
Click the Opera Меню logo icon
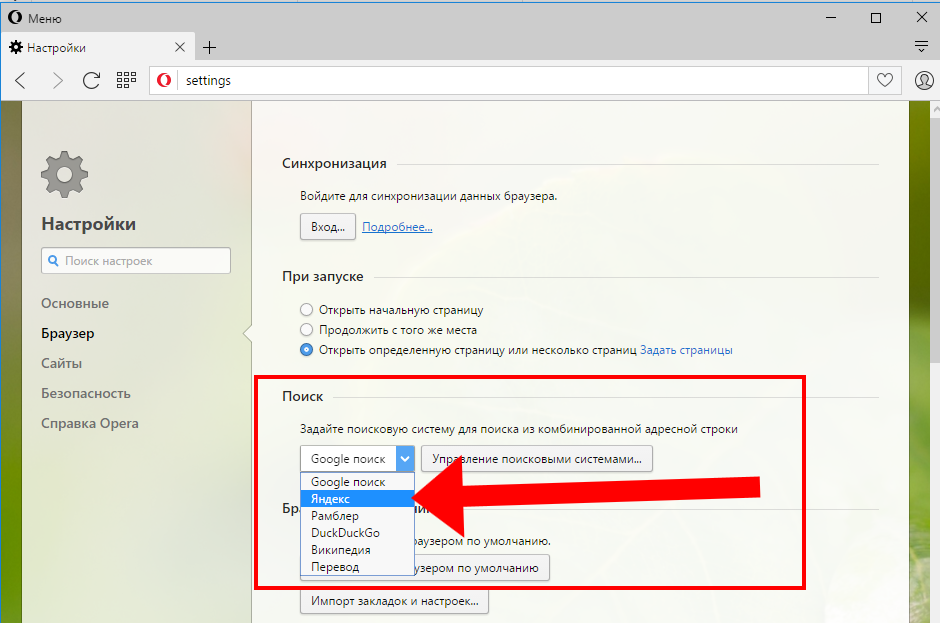tap(15, 17)
